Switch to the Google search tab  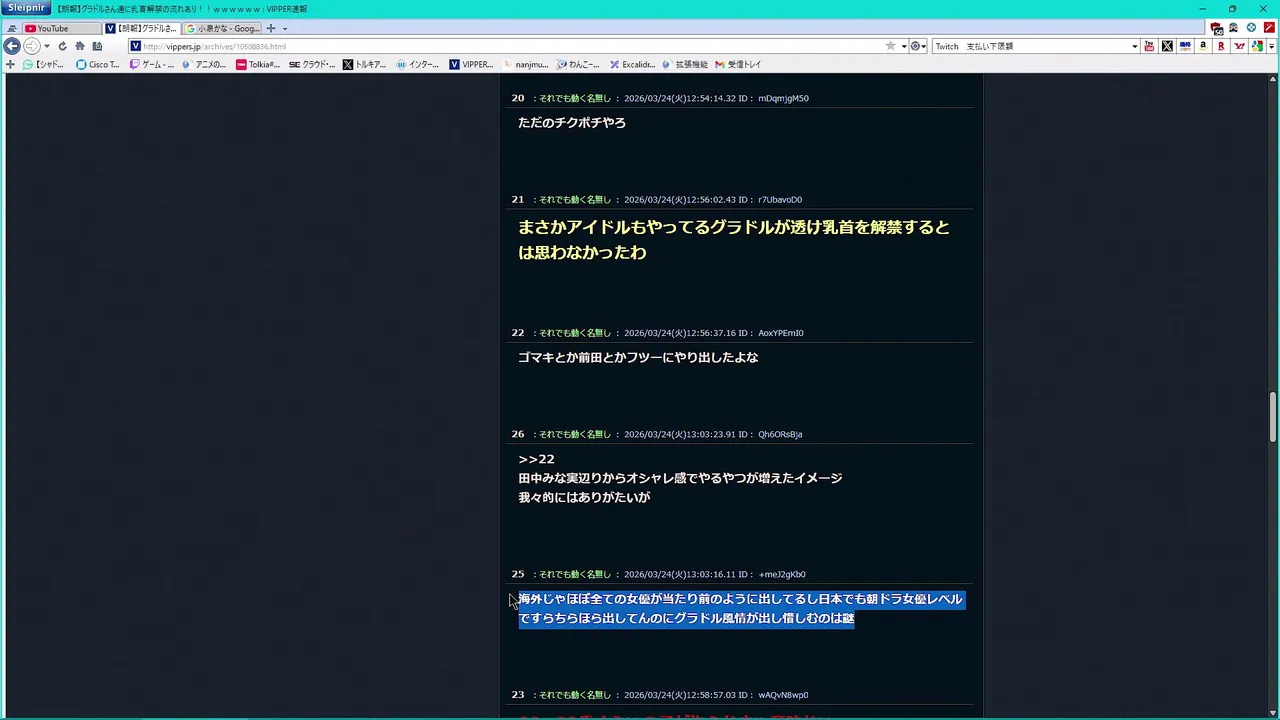click(x=222, y=28)
